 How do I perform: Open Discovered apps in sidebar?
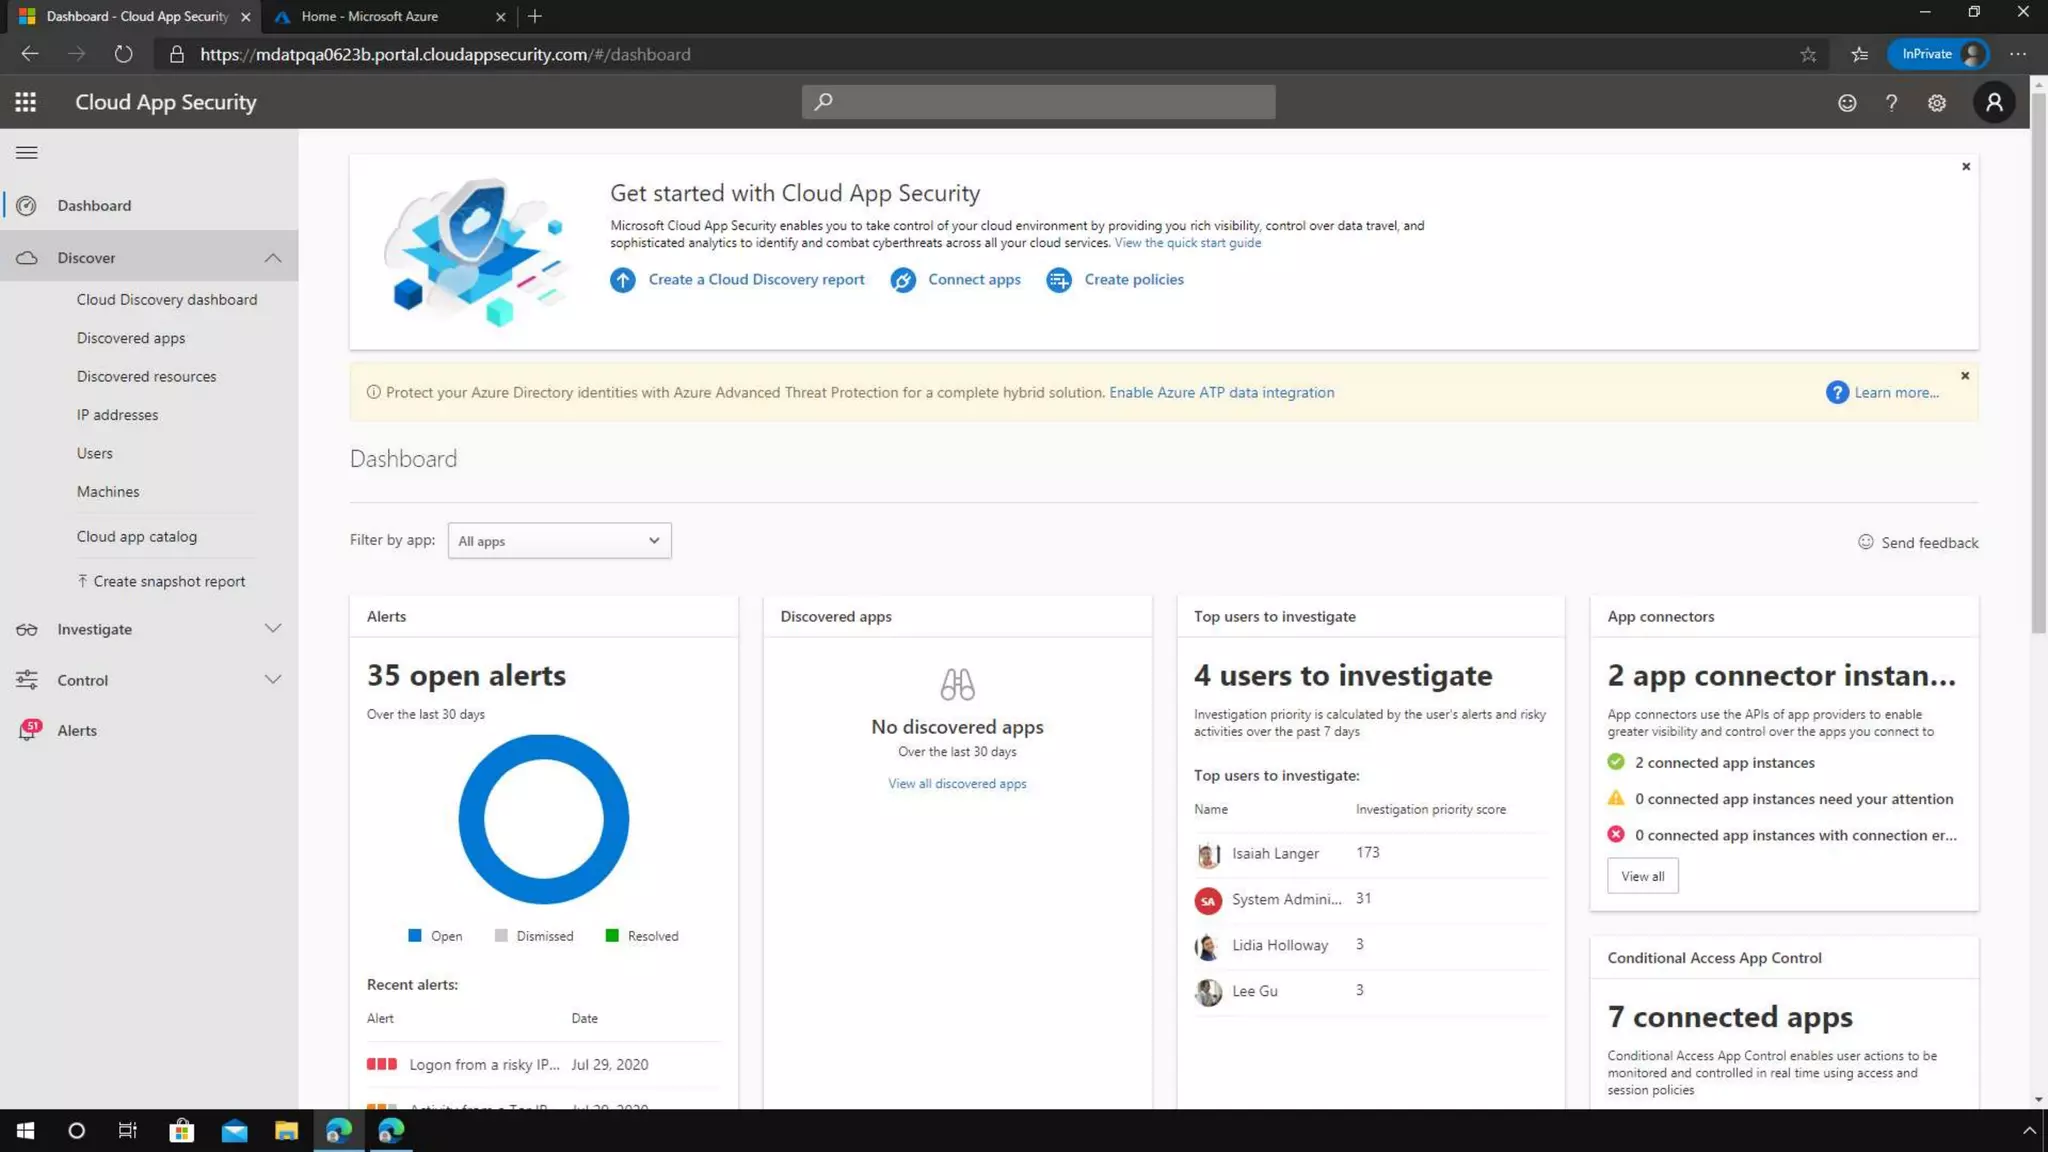click(131, 338)
